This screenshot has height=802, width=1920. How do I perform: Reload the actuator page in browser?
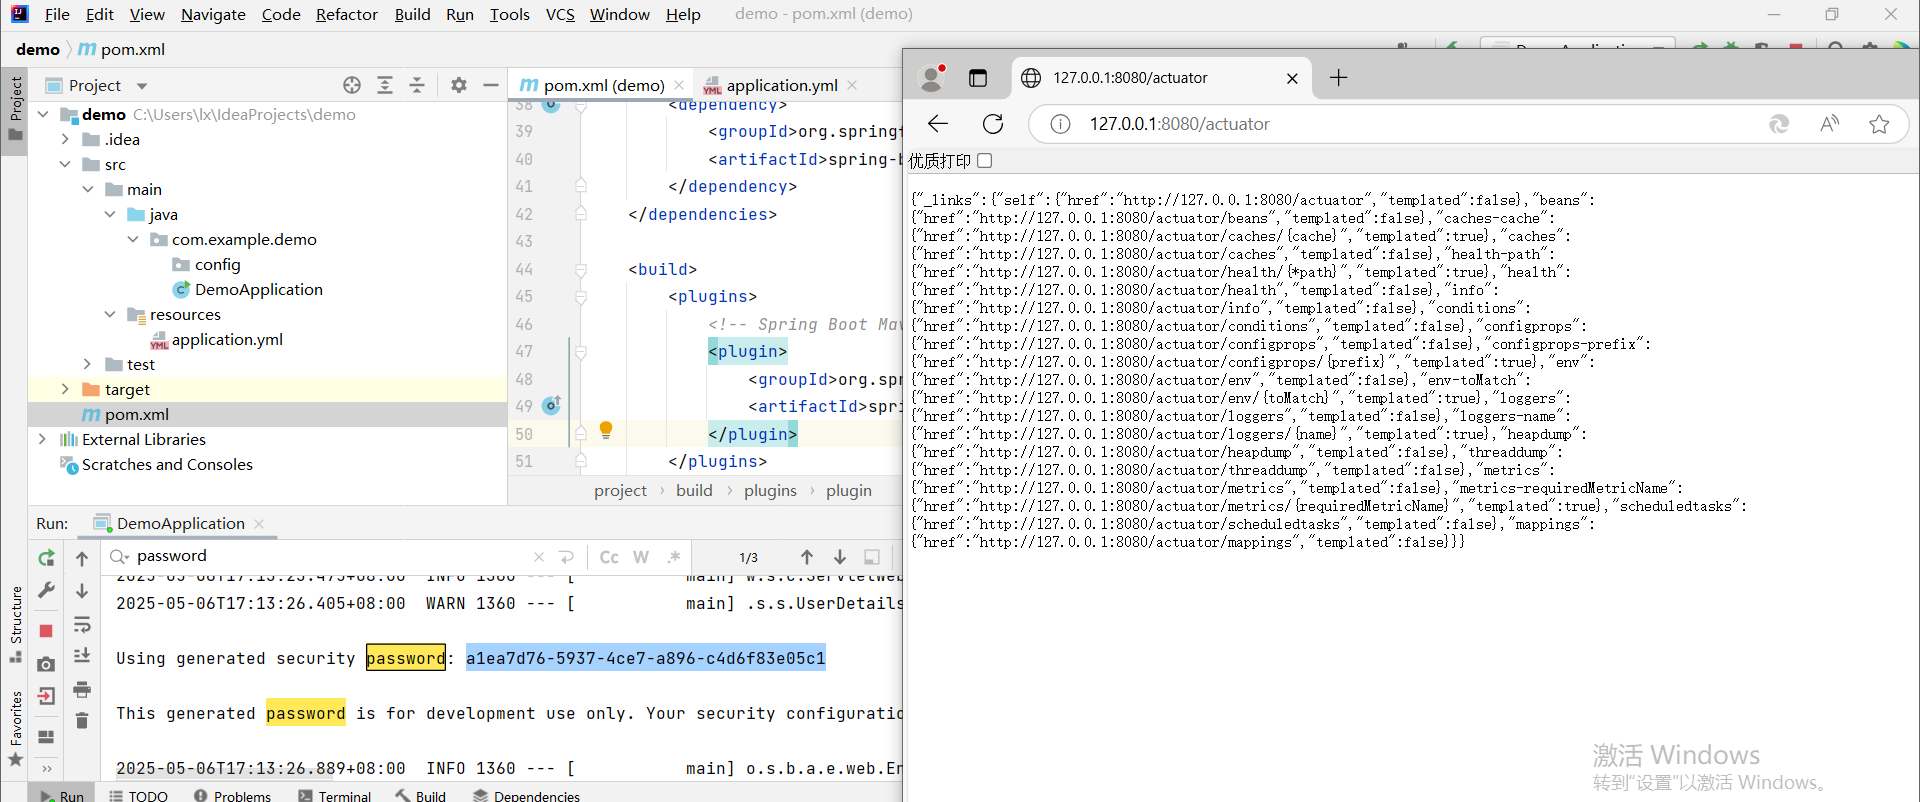[993, 123]
